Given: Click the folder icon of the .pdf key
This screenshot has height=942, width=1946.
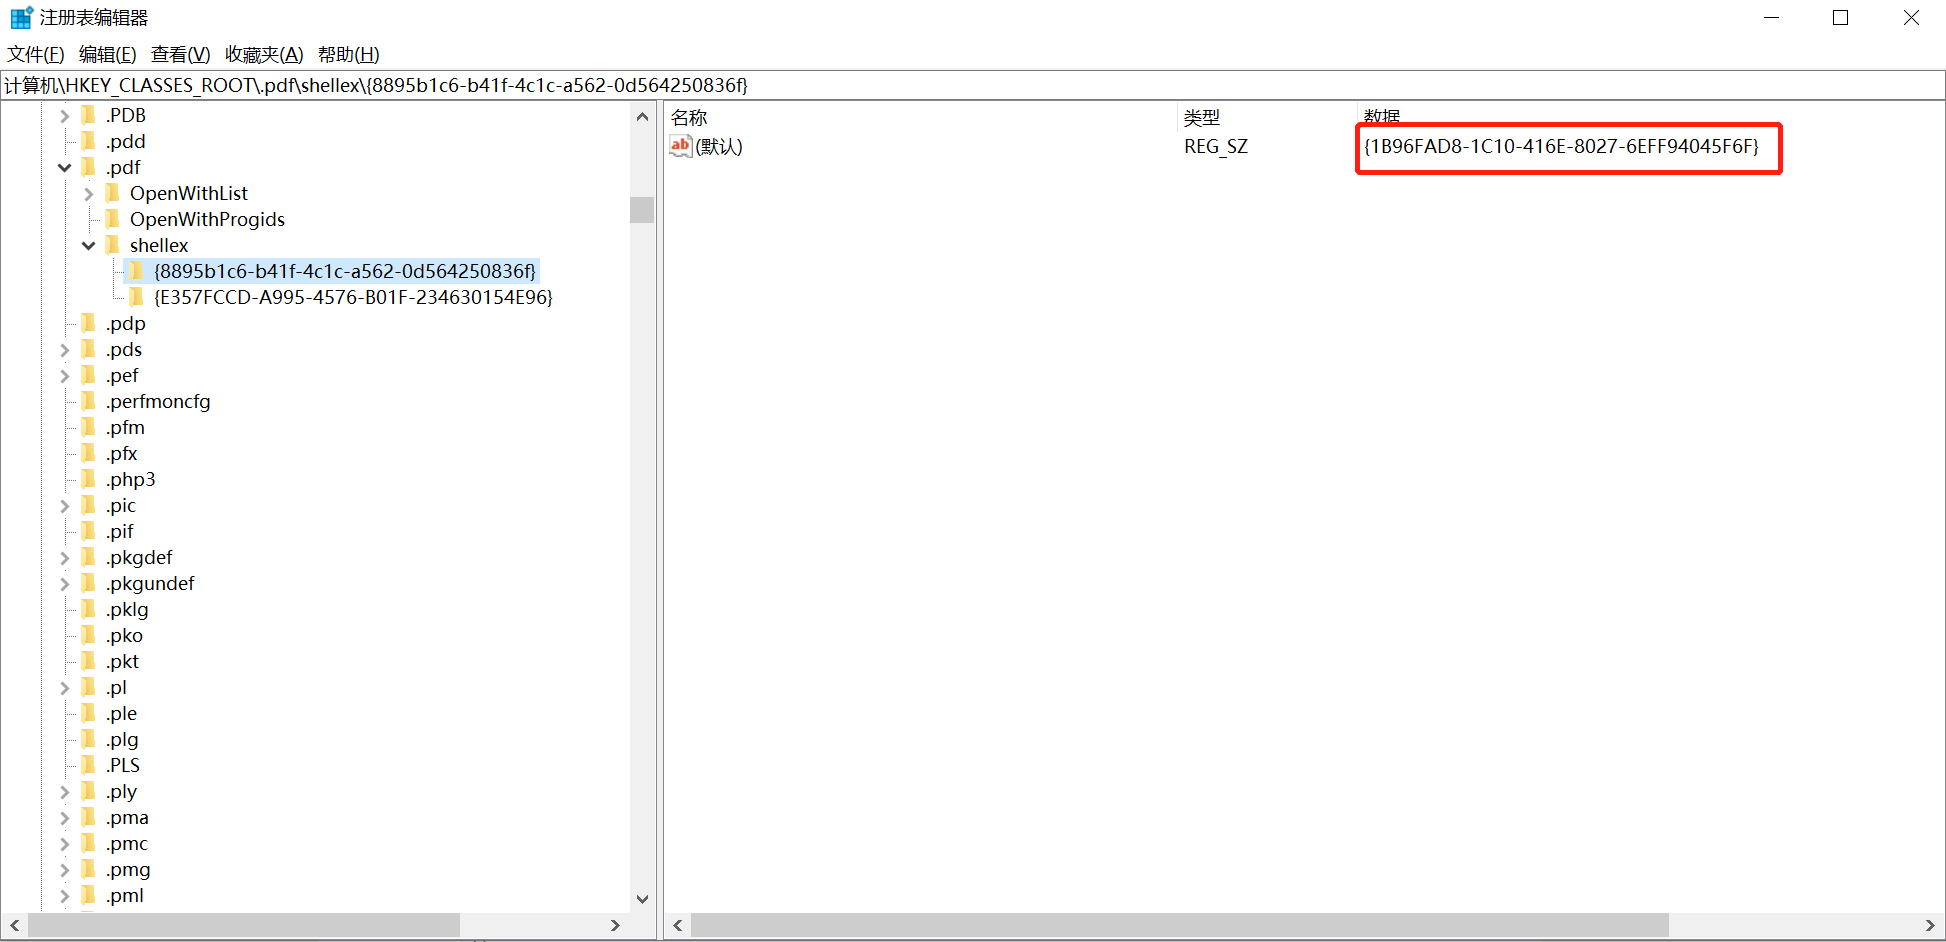Looking at the screenshot, I should click(89, 167).
